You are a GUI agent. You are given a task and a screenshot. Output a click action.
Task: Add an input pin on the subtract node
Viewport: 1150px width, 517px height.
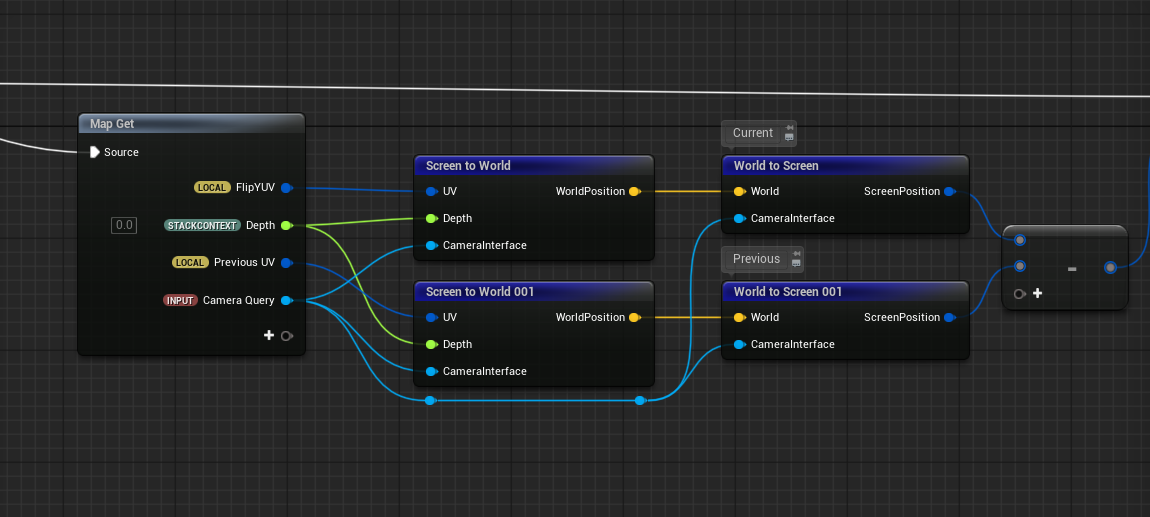coord(1037,293)
